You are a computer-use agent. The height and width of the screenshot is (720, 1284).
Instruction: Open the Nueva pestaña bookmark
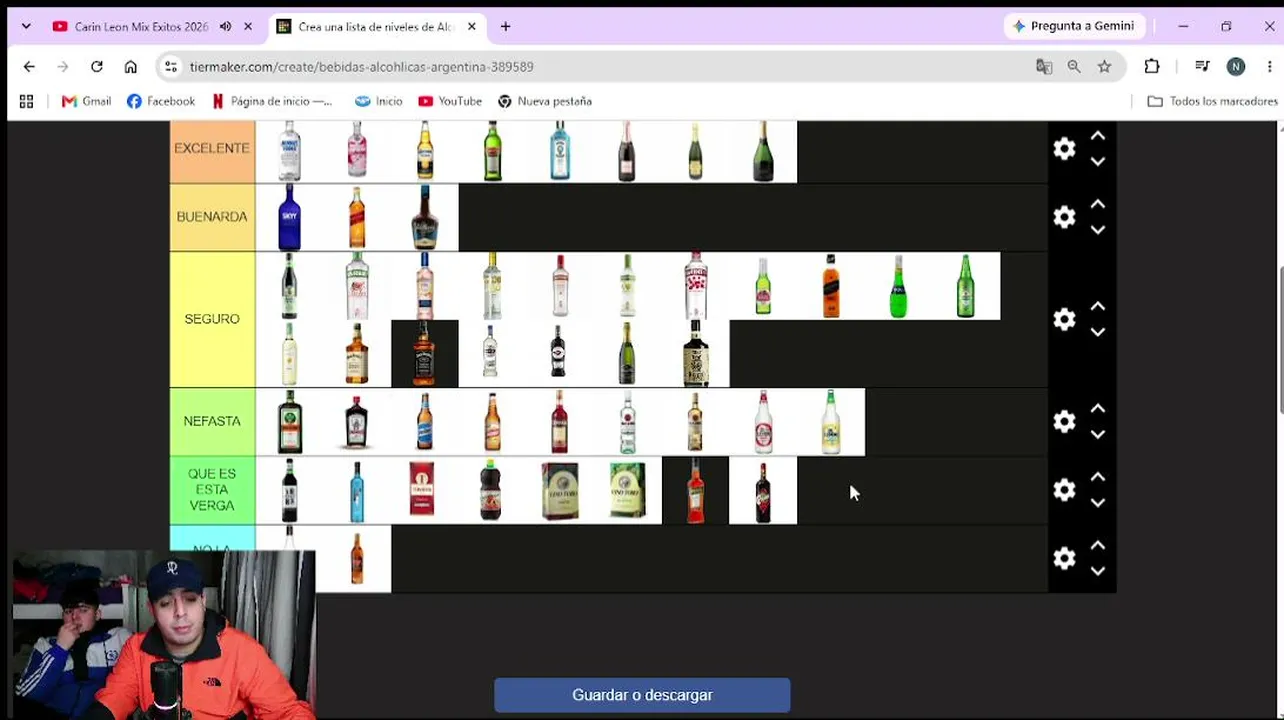point(545,101)
